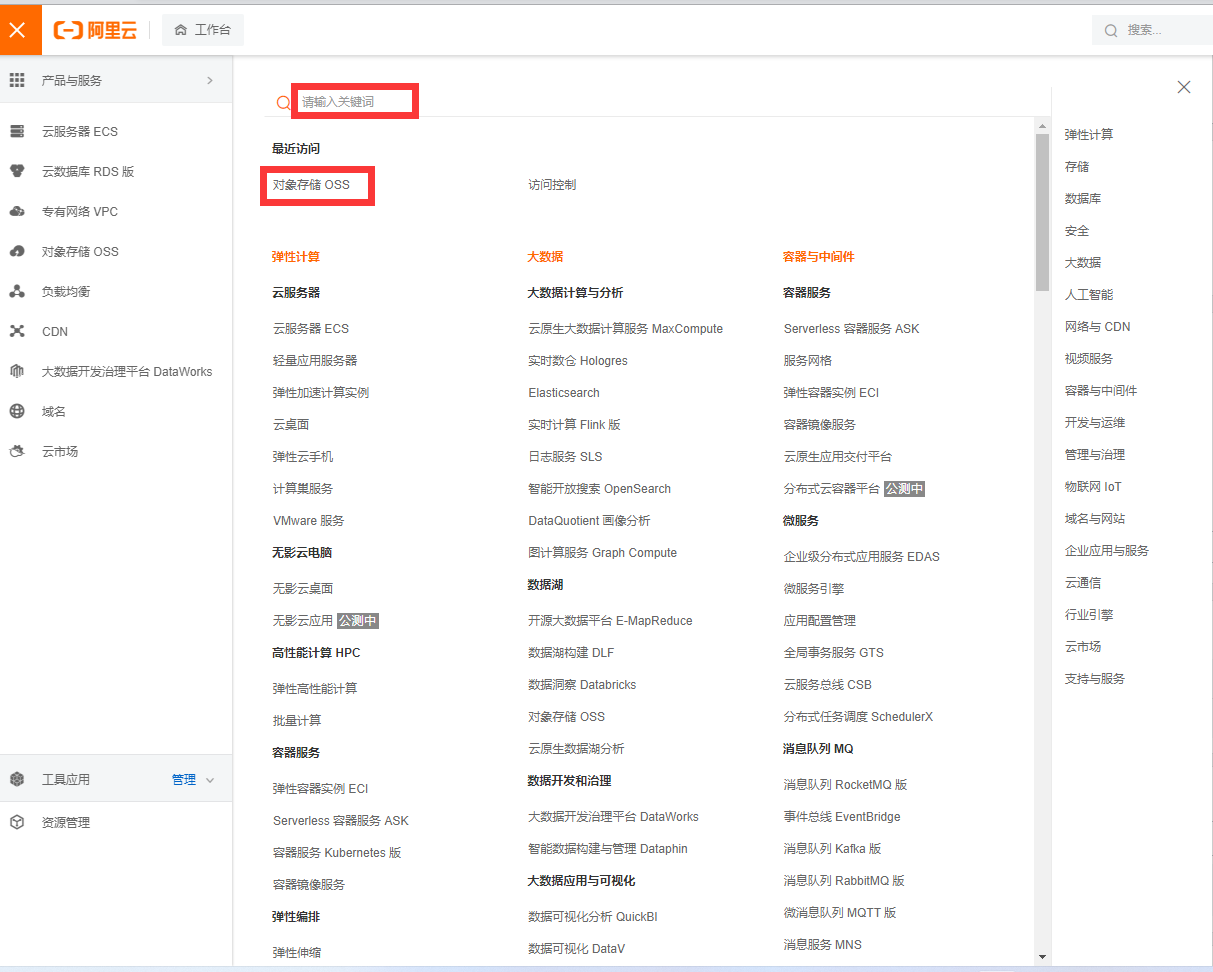The width and height of the screenshot is (1213, 972).
Task: Click the grid icon beside 产品与服务
Action: 17,80
